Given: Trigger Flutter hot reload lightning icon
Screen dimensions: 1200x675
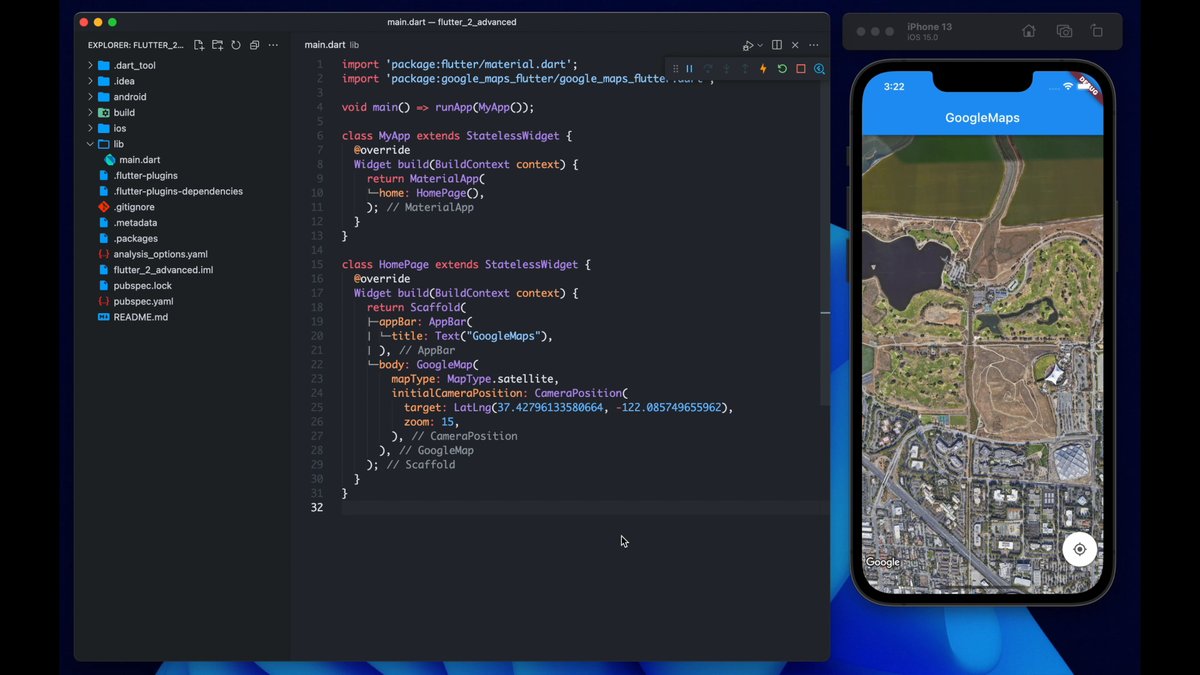Looking at the screenshot, I should [763, 69].
